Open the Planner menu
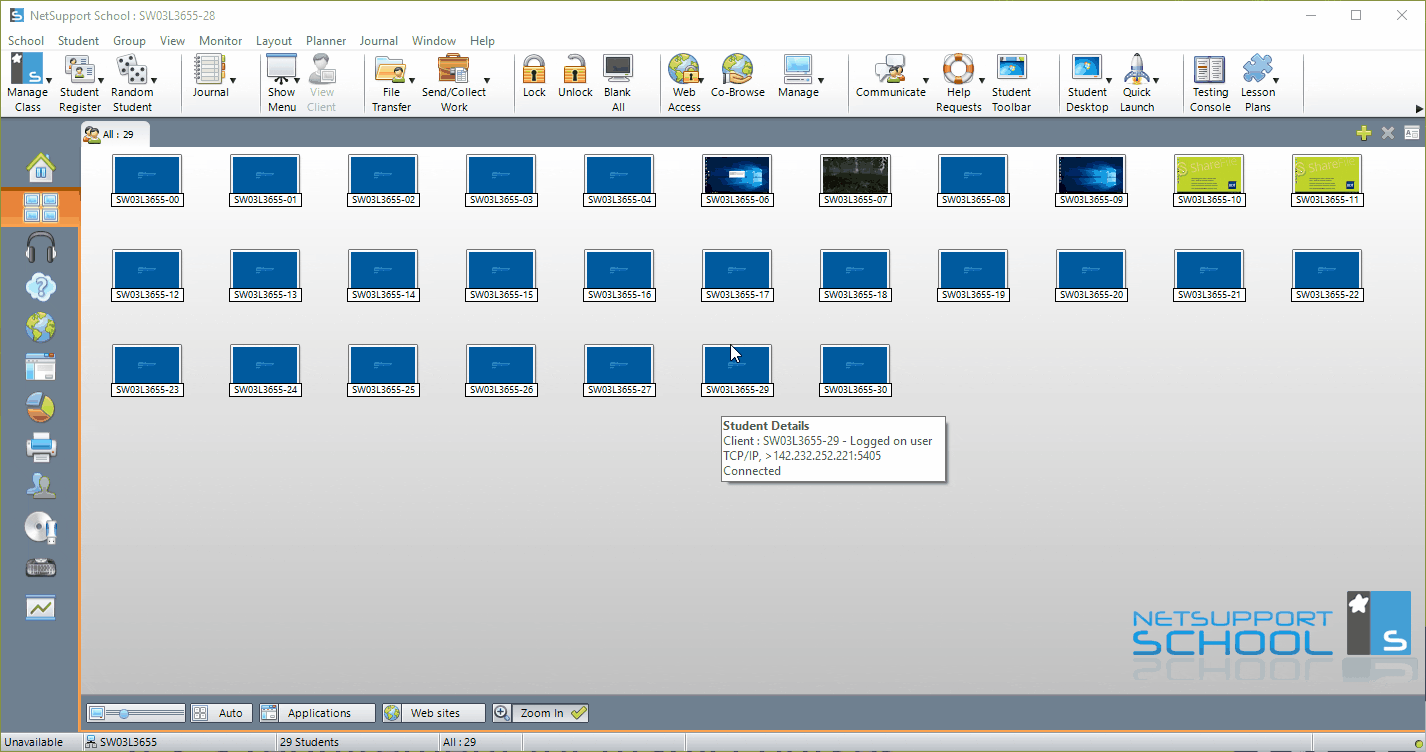The image size is (1426, 752). [x=326, y=41]
